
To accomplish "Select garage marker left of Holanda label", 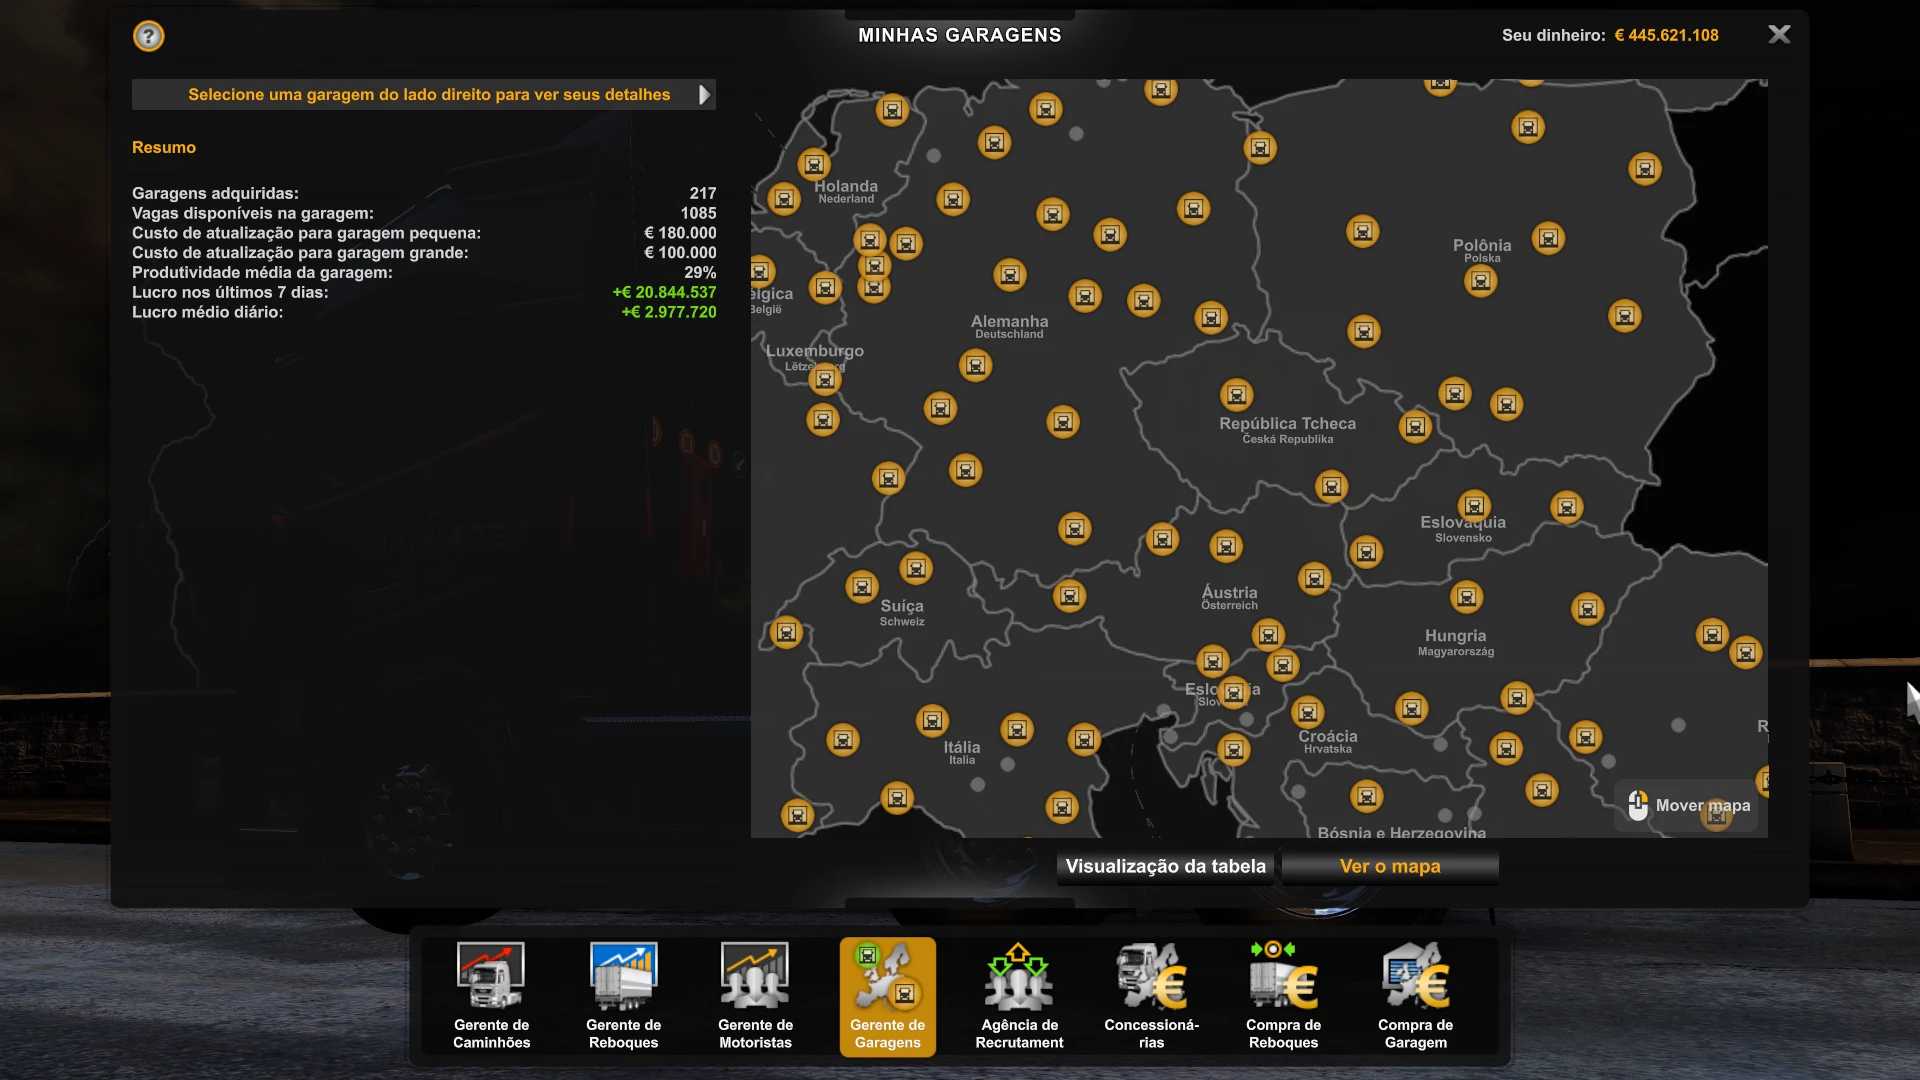I will click(784, 199).
